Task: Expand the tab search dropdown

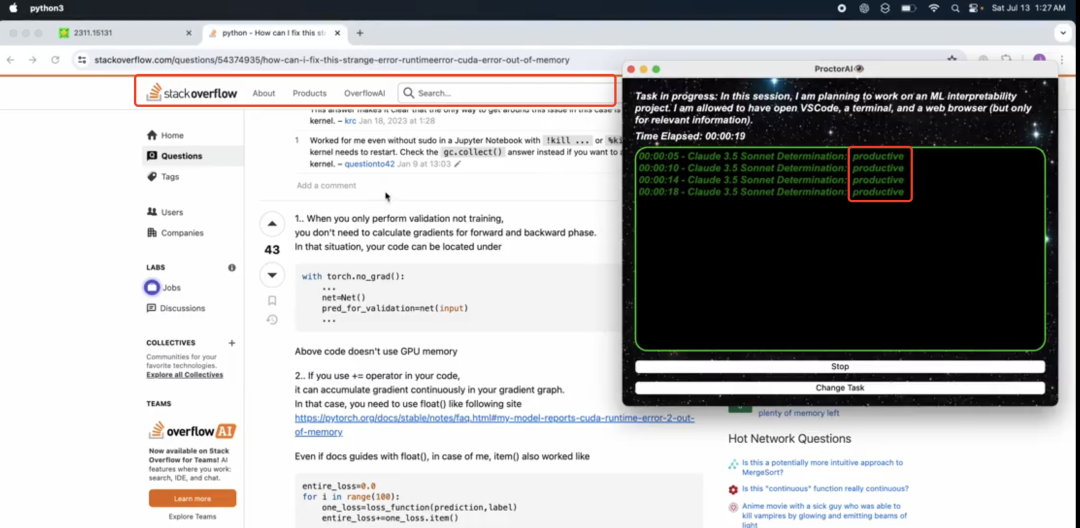Action: point(1064,33)
